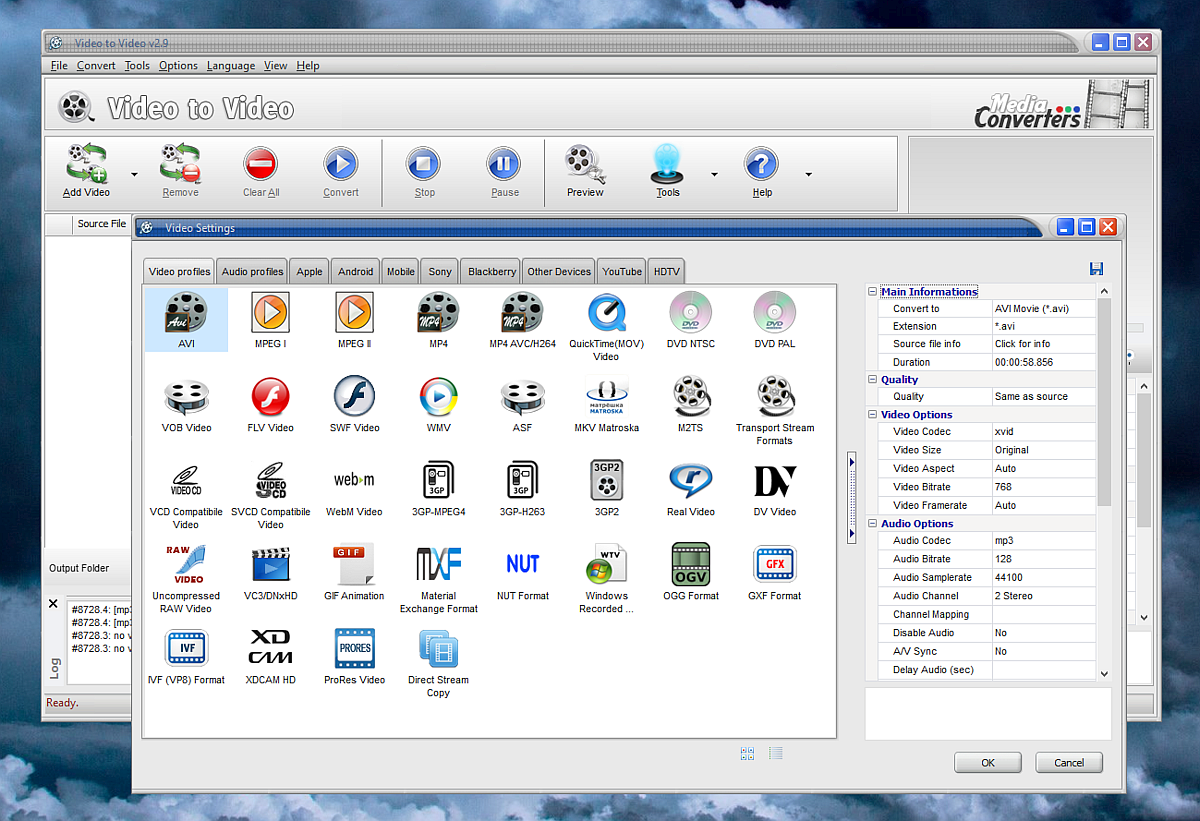The height and width of the screenshot is (821, 1200).
Task: Click down arrow of settings scrollbar
Action: coord(1104,674)
